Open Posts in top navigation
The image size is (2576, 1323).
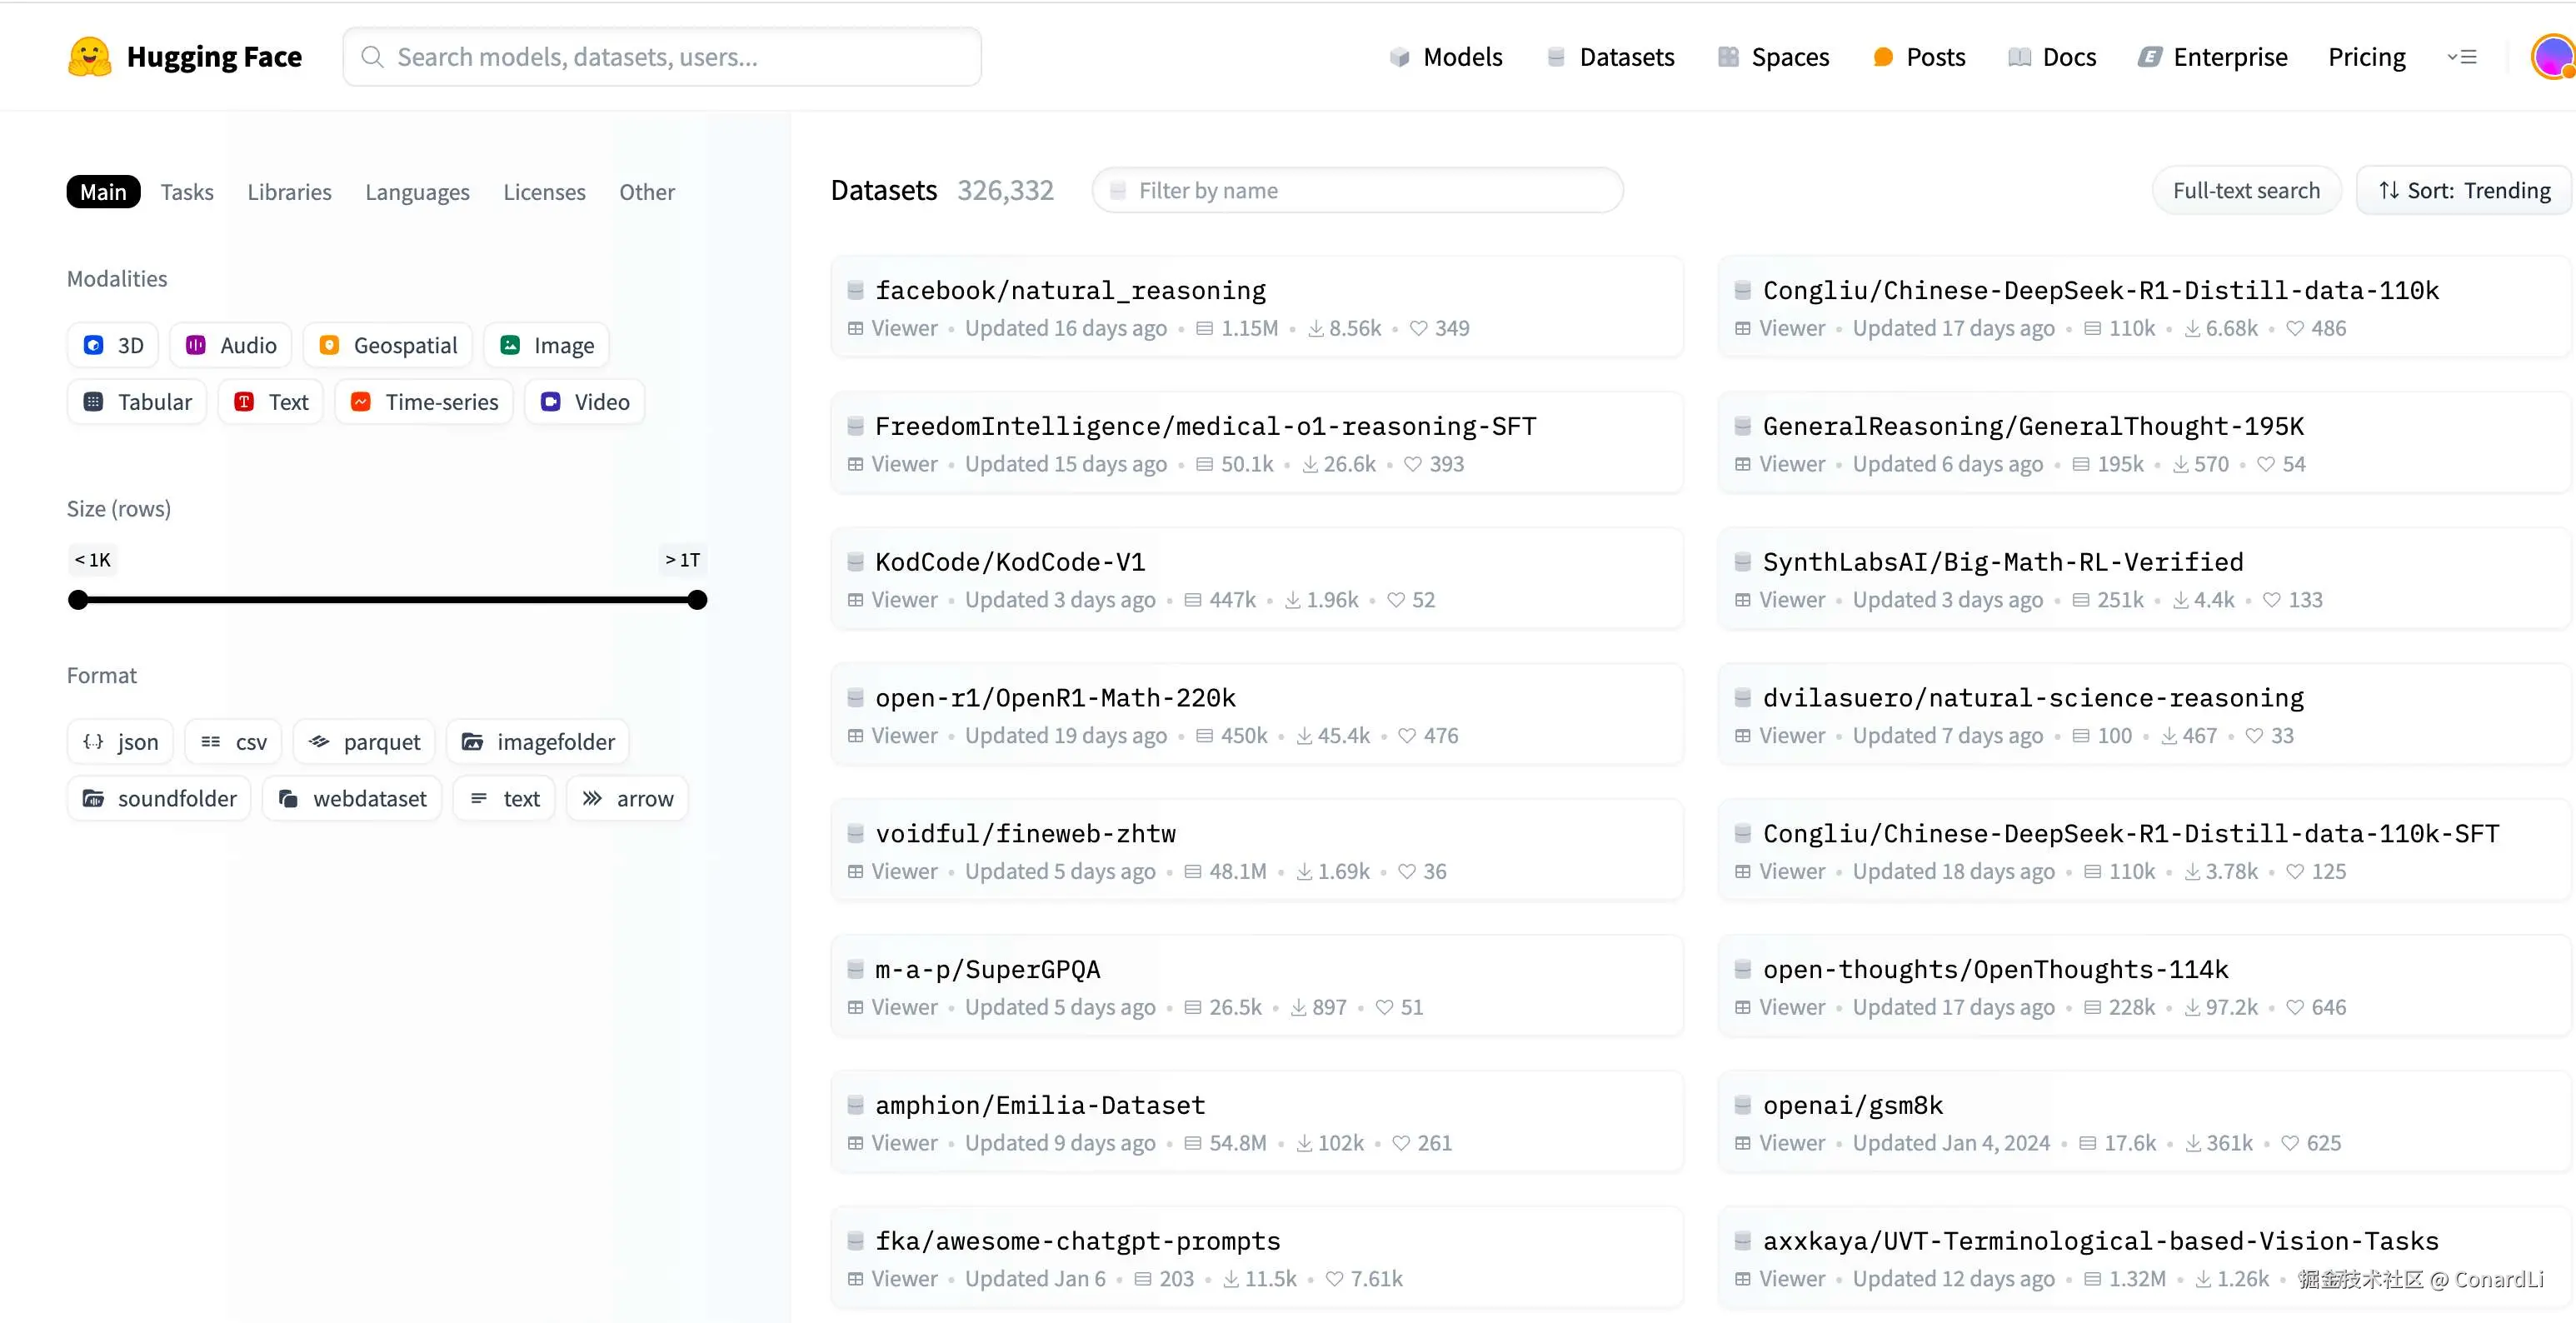1919,57
